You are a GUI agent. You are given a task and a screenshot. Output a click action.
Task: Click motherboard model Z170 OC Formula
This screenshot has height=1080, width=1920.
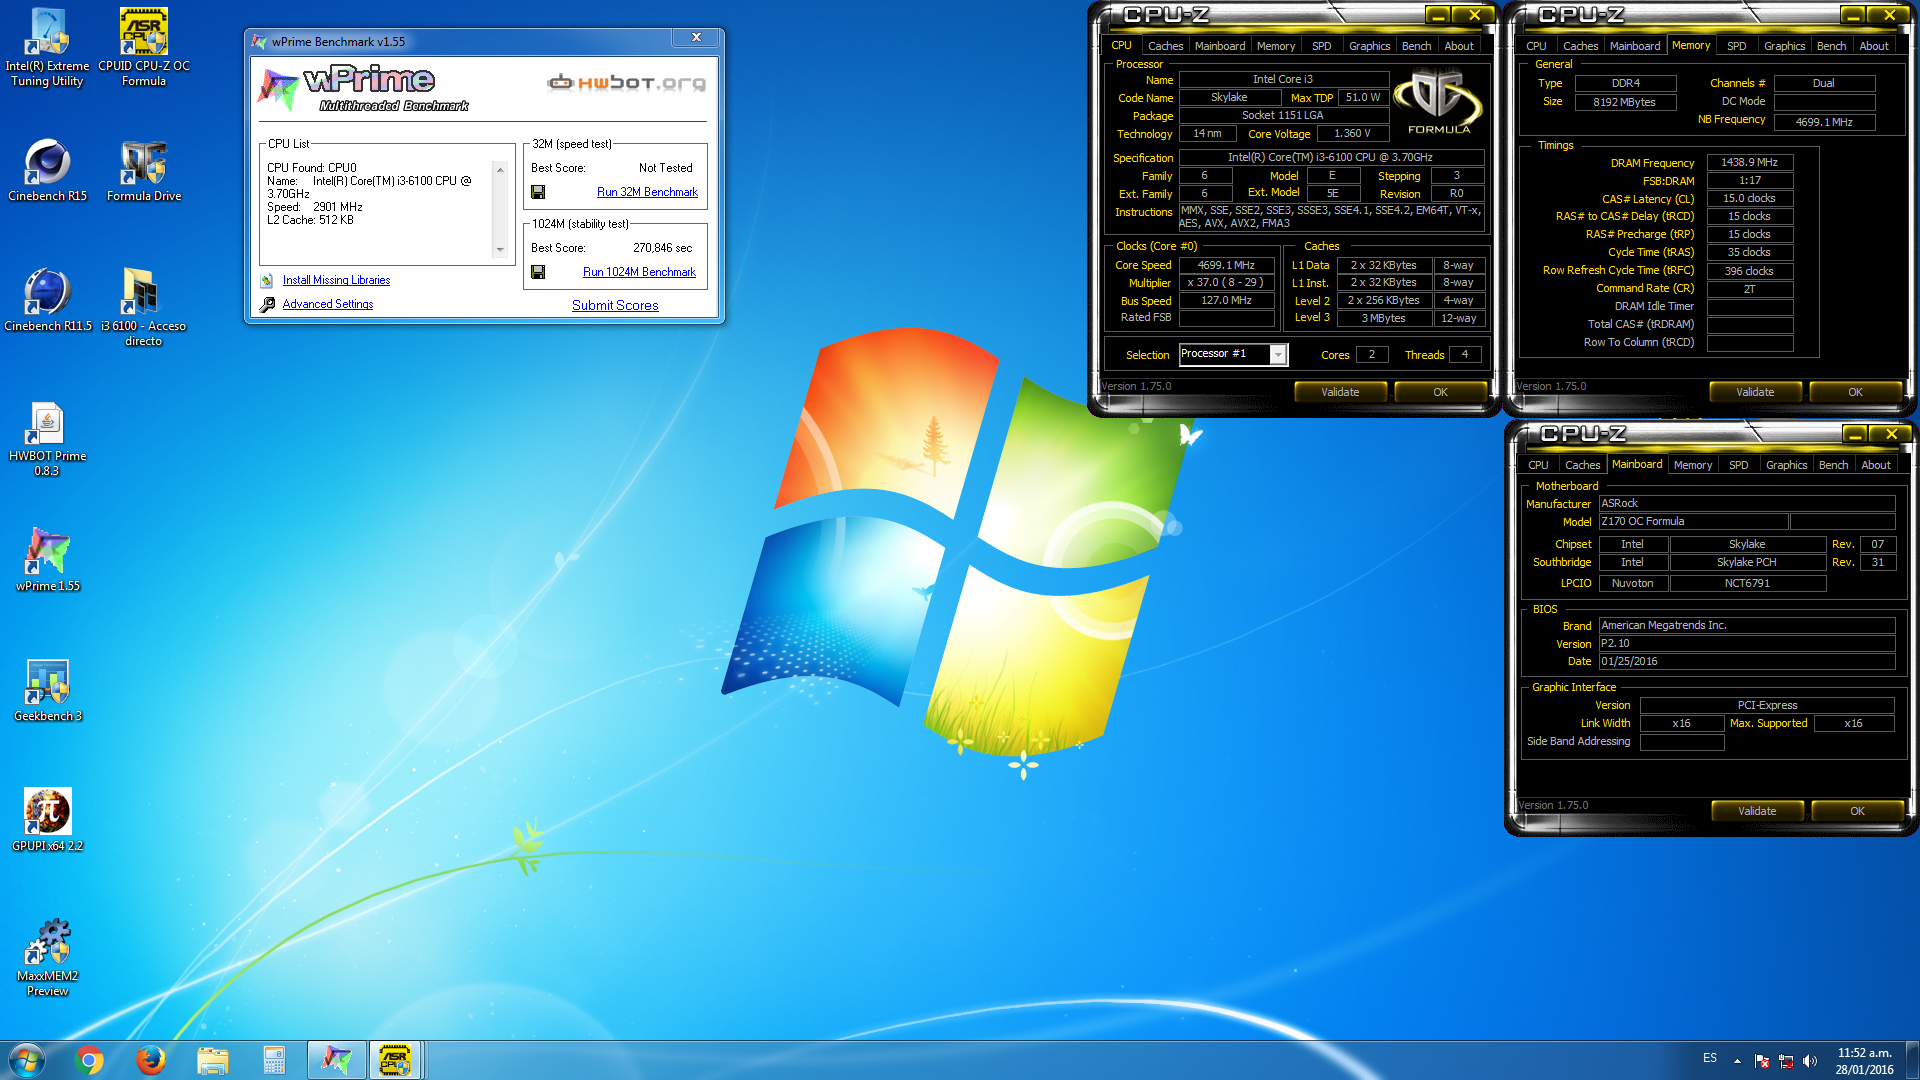pos(1692,521)
